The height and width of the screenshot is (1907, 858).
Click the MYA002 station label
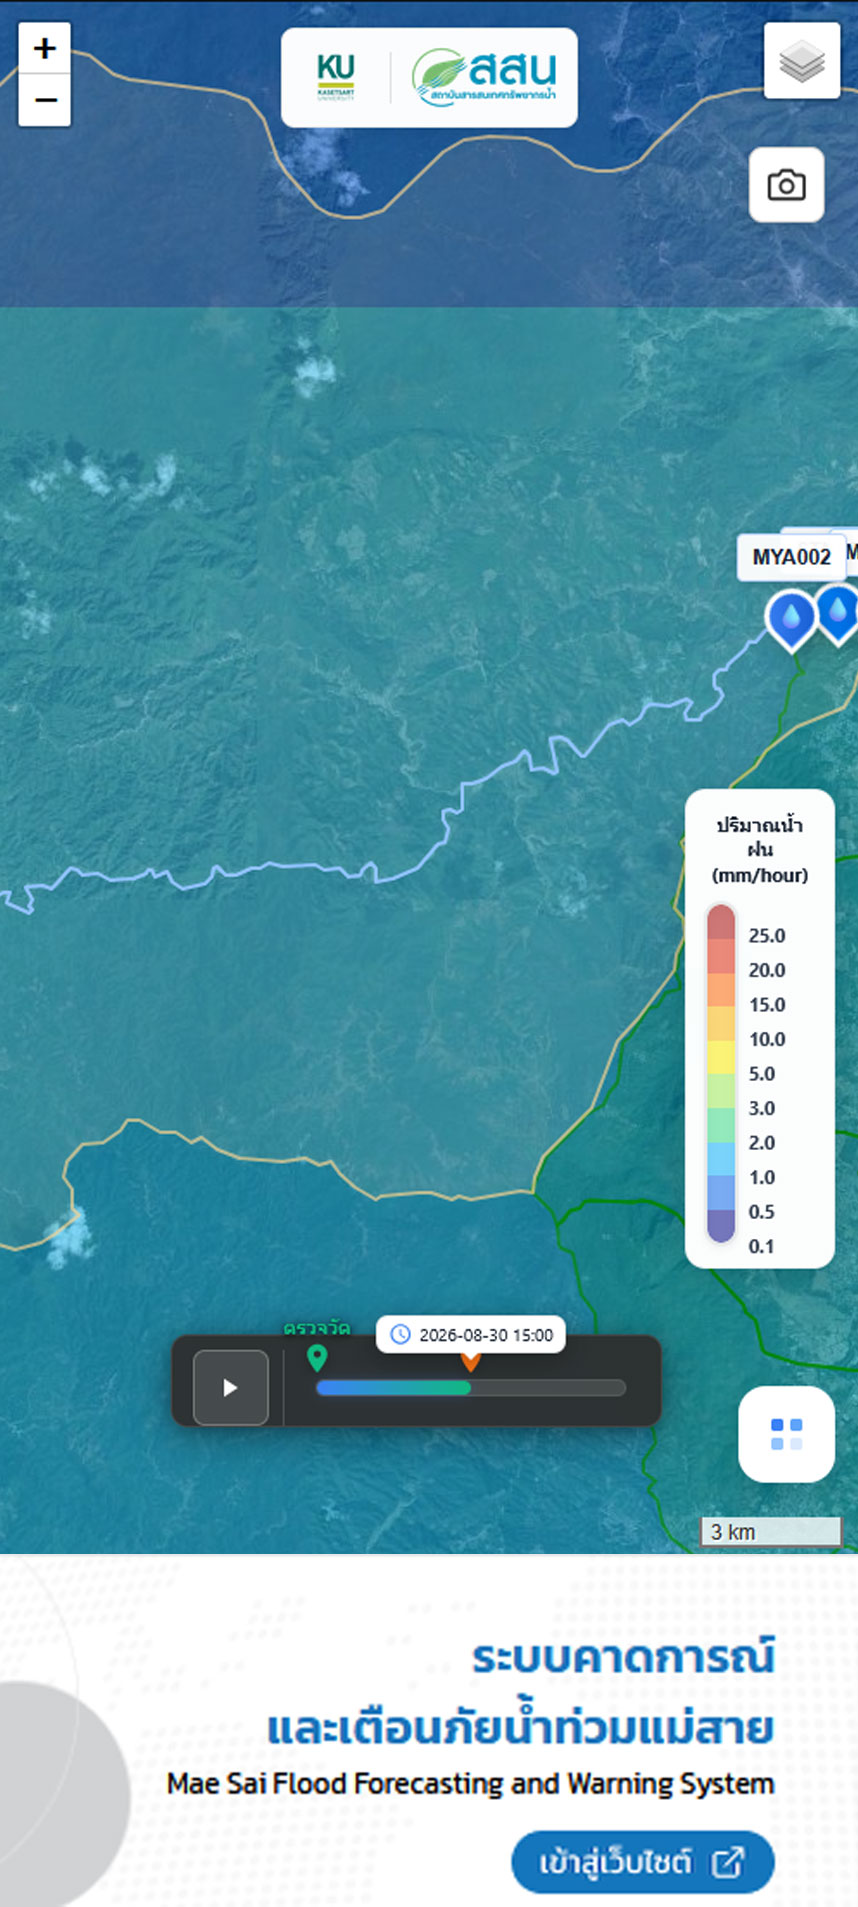click(x=791, y=557)
